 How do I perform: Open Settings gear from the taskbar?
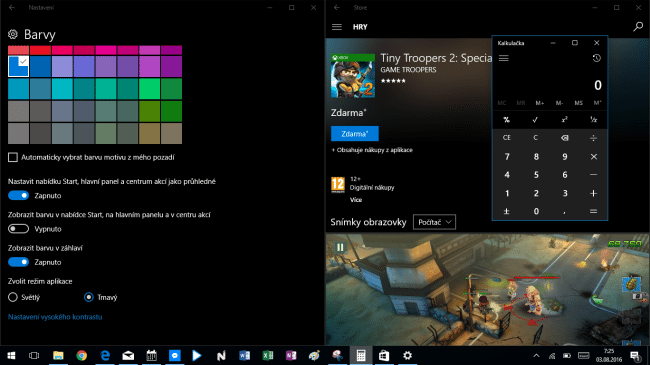[x=407, y=355]
